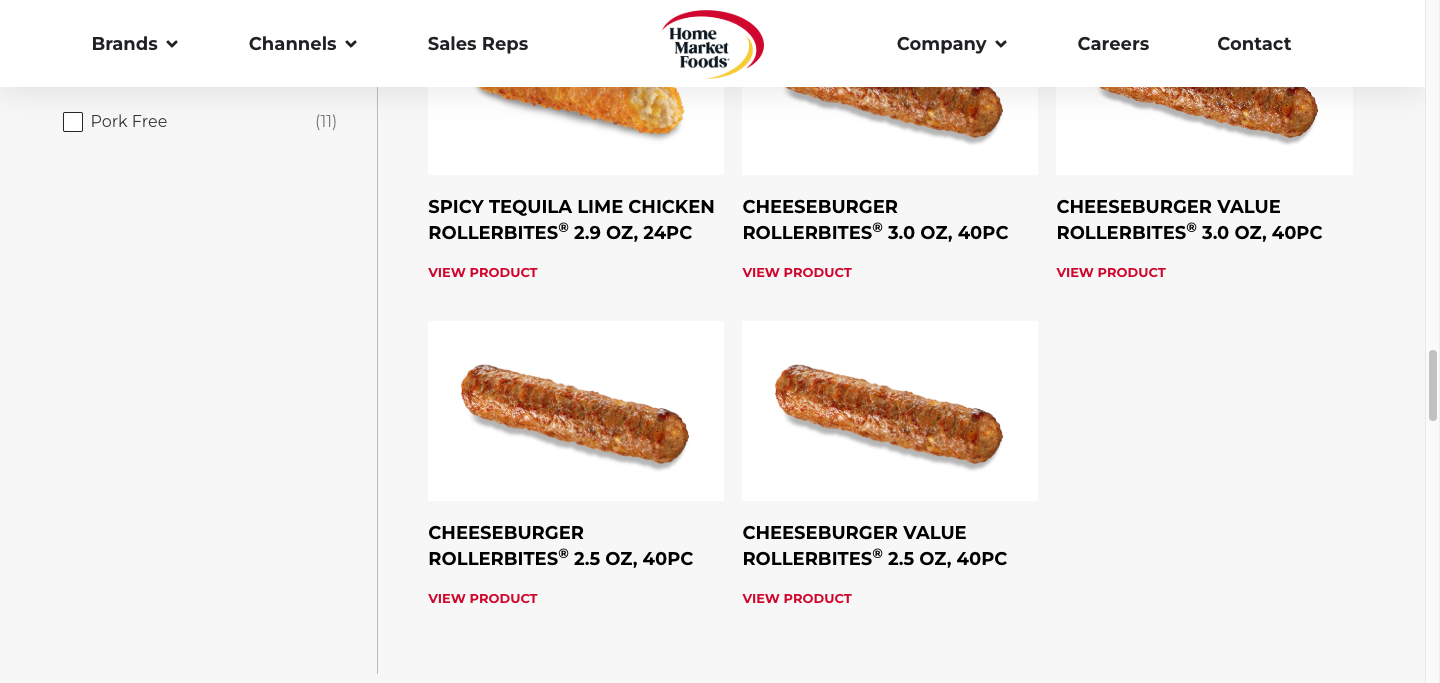1440x683 pixels.
Task: Open Cheeseburger Value RollerBites 2.5 oz title
Action: [x=874, y=546]
